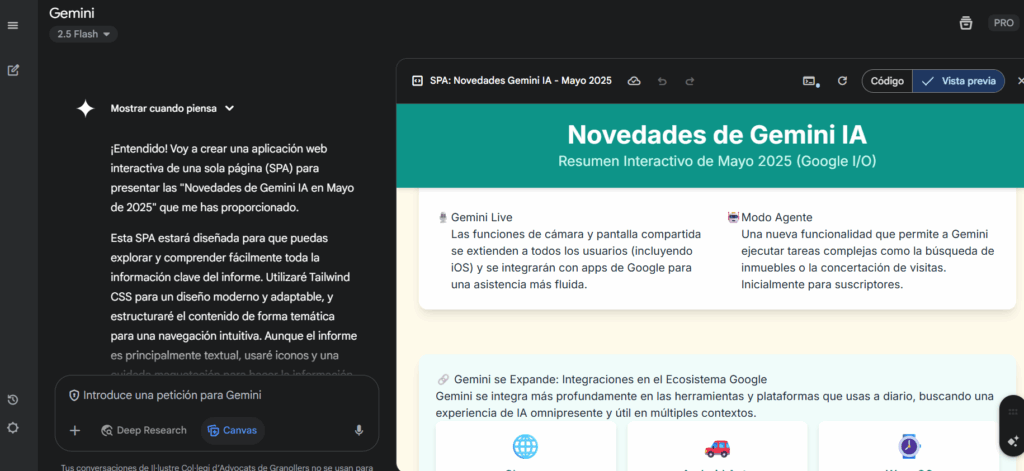Click the microphone emoji beside Gemini Live
The height and width of the screenshot is (471, 1024).
(x=443, y=218)
